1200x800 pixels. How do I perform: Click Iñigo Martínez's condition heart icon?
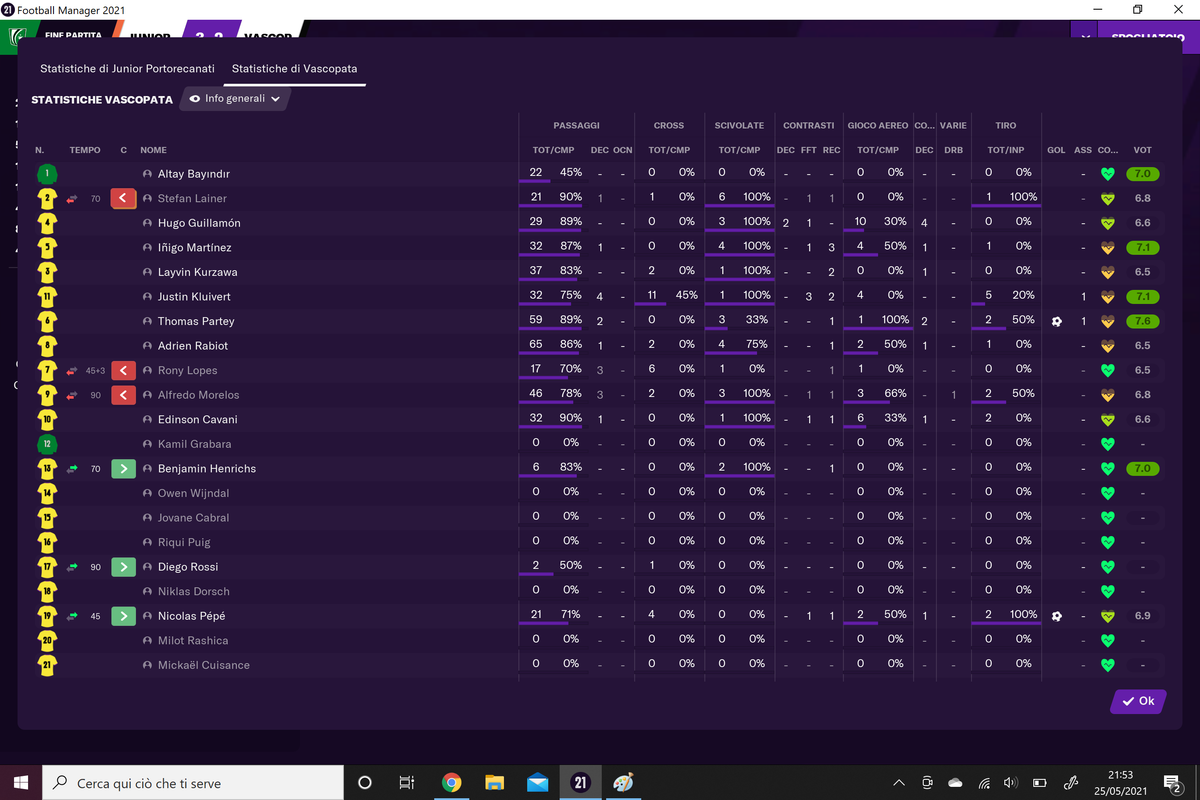tap(1107, 248)
